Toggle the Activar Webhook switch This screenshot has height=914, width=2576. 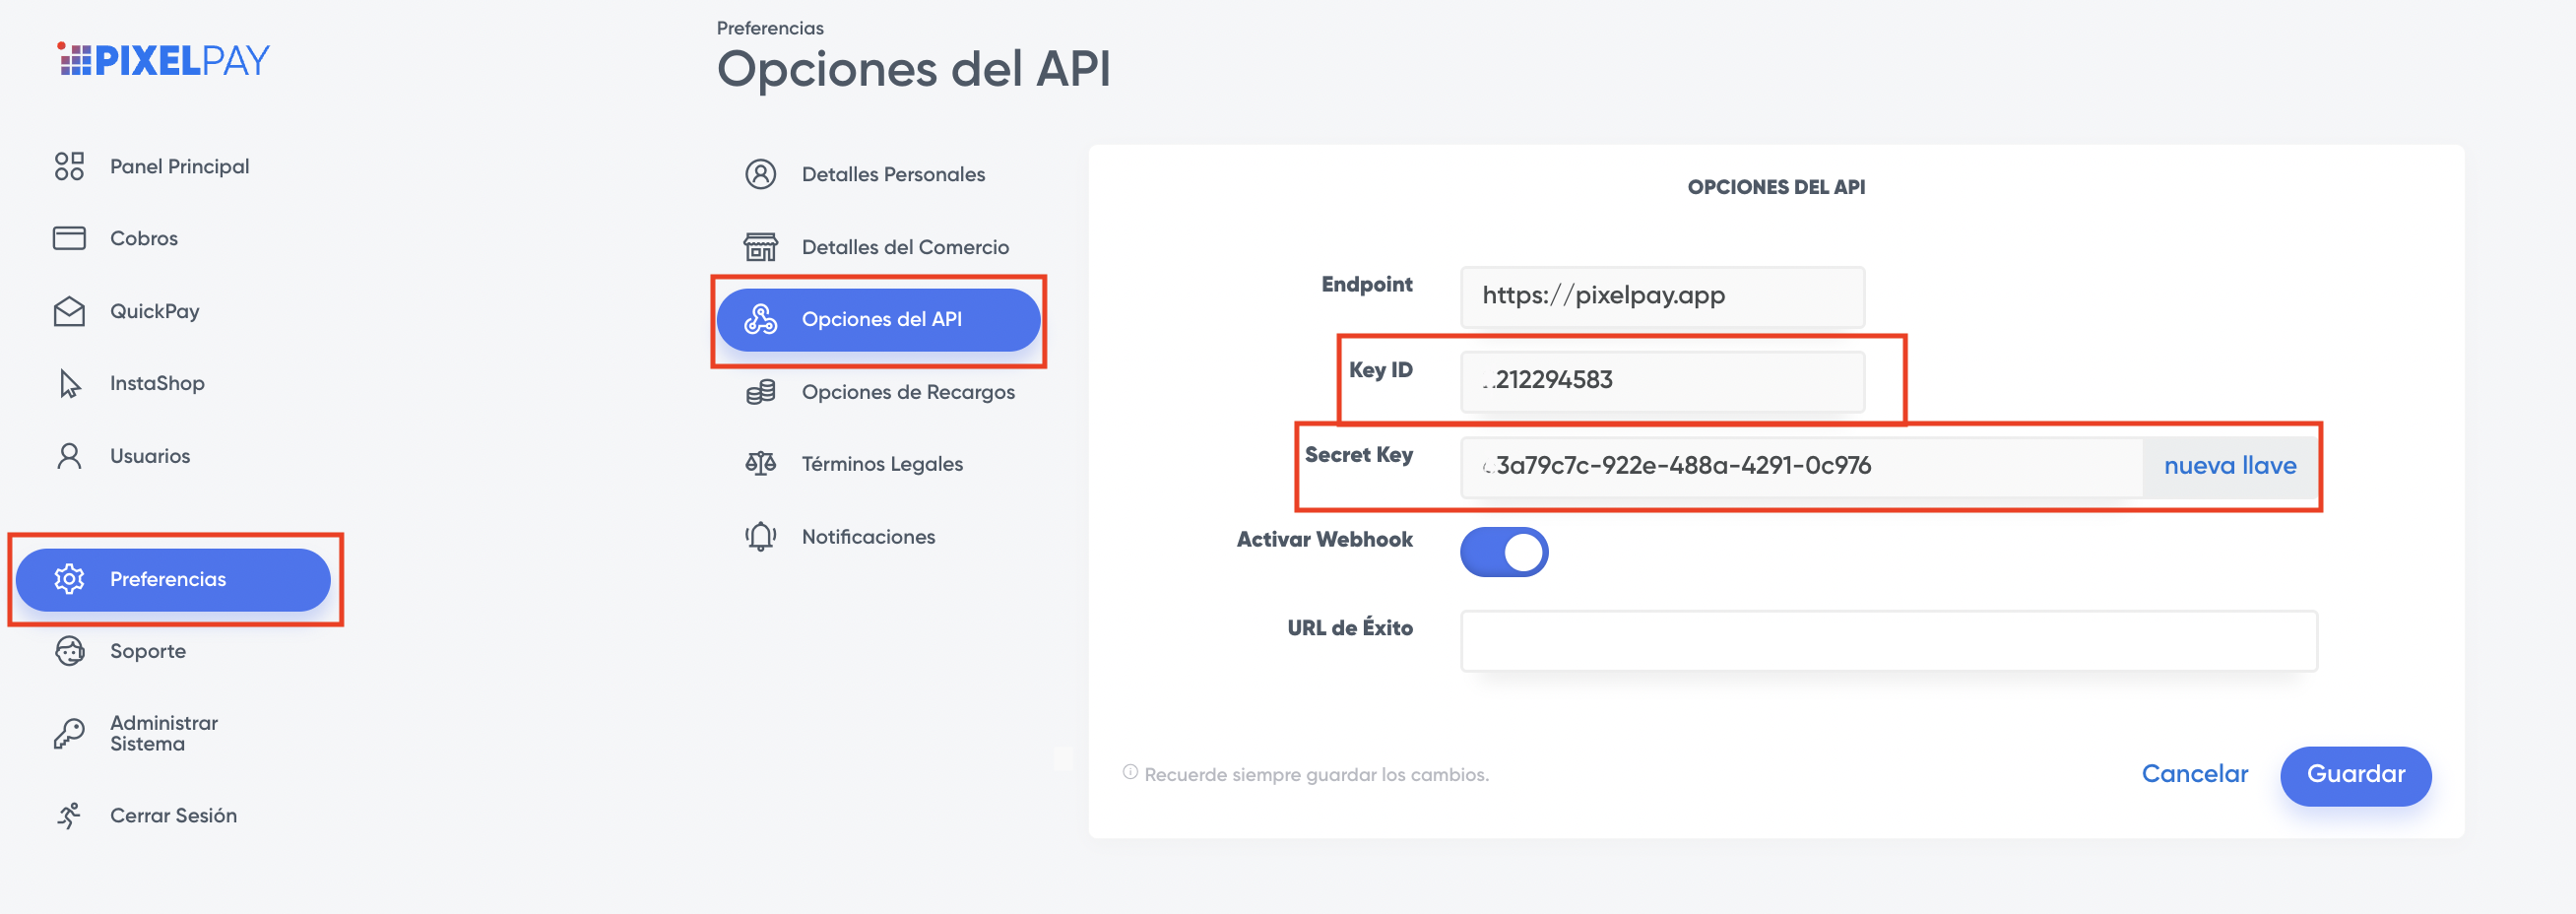click(1504, 552)
